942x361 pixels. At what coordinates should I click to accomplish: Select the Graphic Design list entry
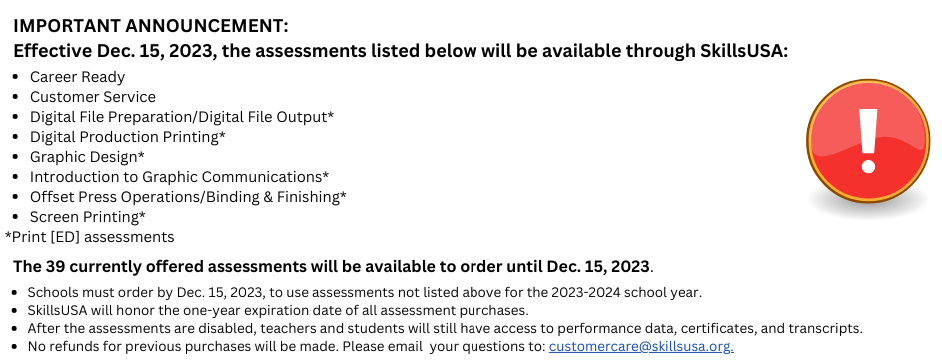click(x=87, y=157)
